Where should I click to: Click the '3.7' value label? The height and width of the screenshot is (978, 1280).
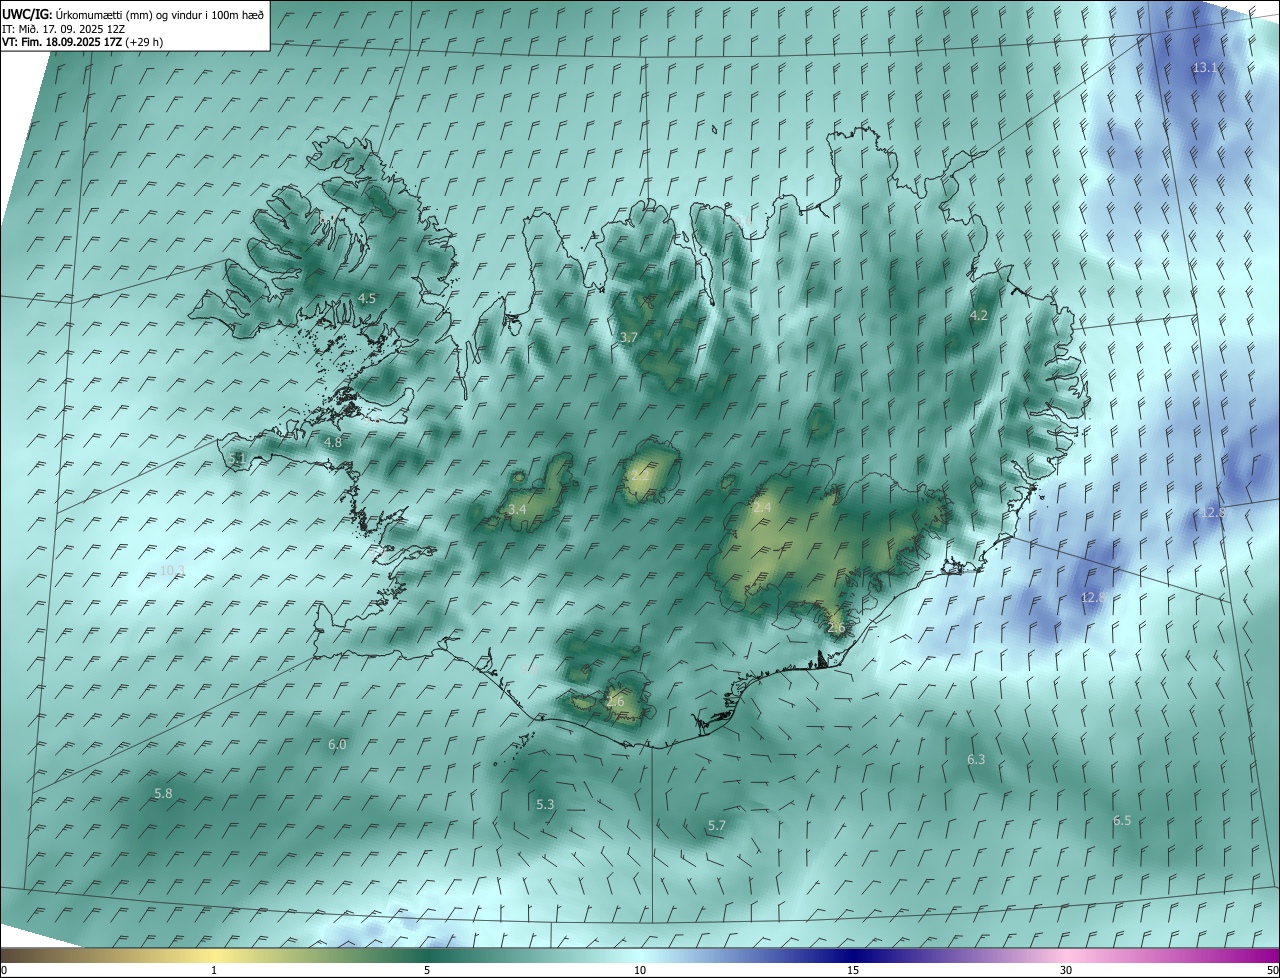[628, 338]
